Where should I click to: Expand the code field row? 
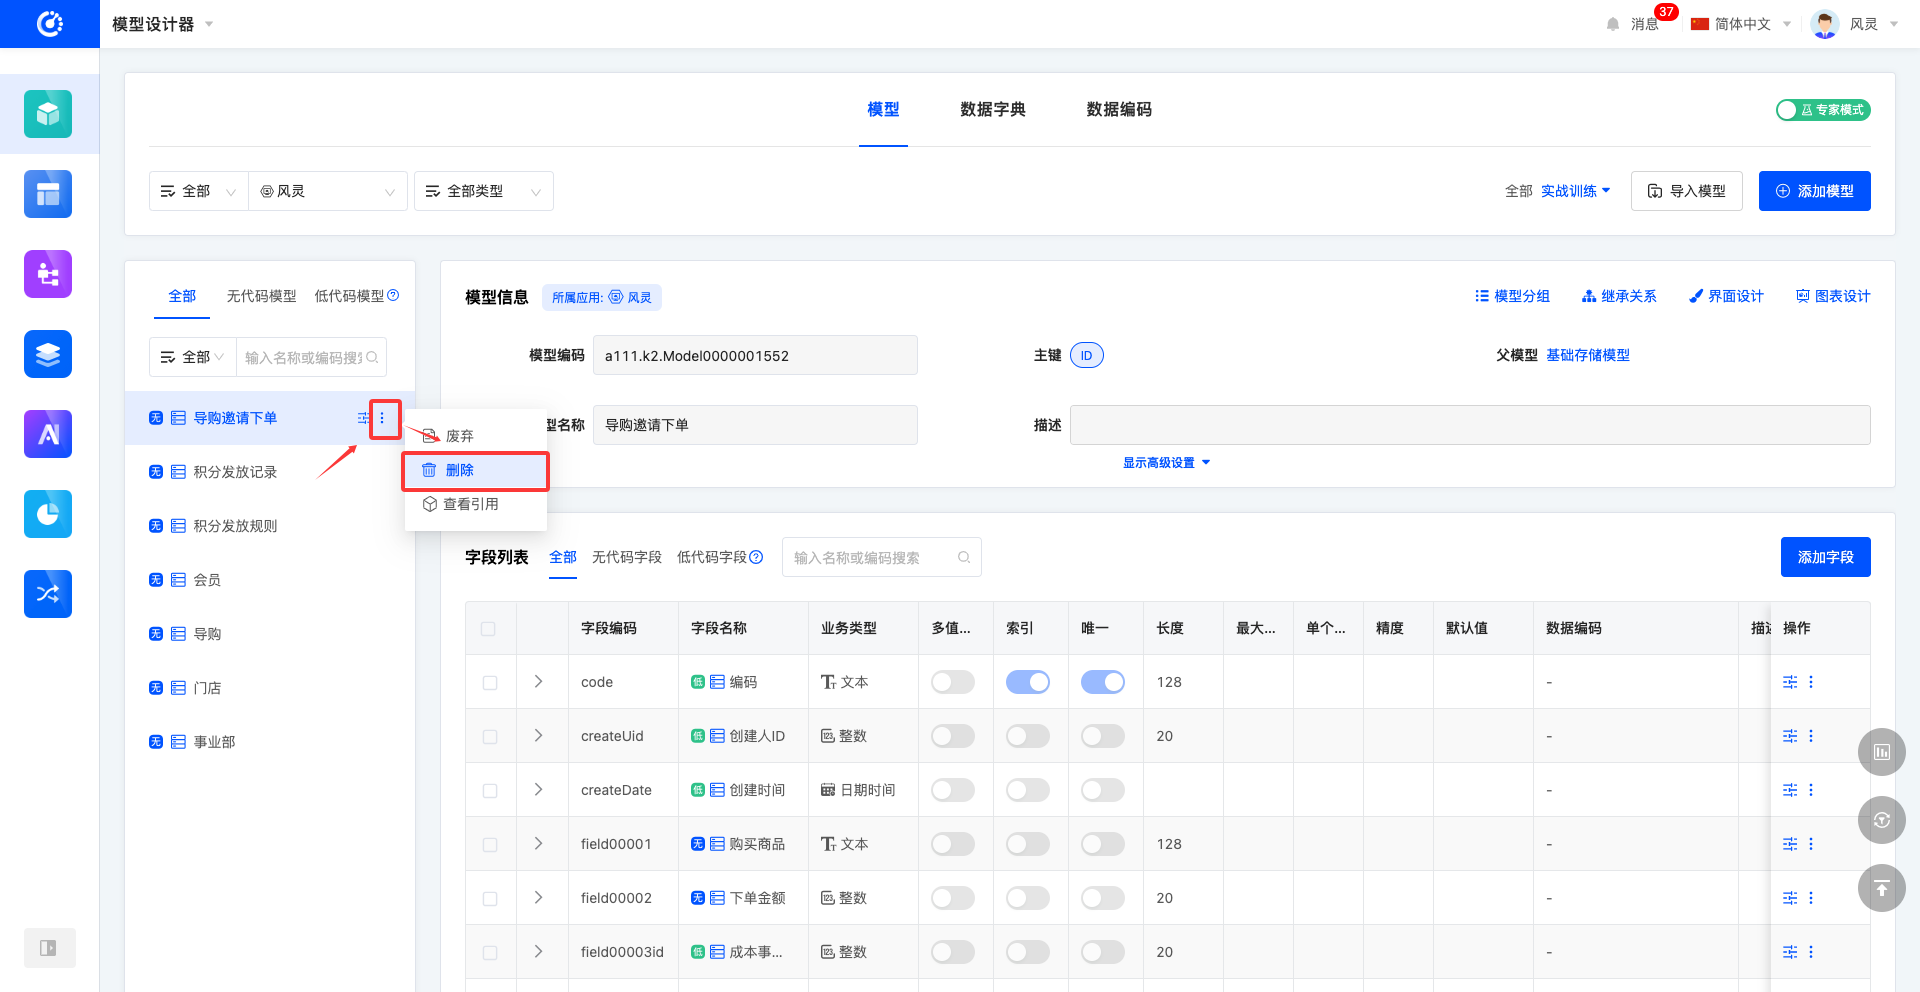click(538, 681)
